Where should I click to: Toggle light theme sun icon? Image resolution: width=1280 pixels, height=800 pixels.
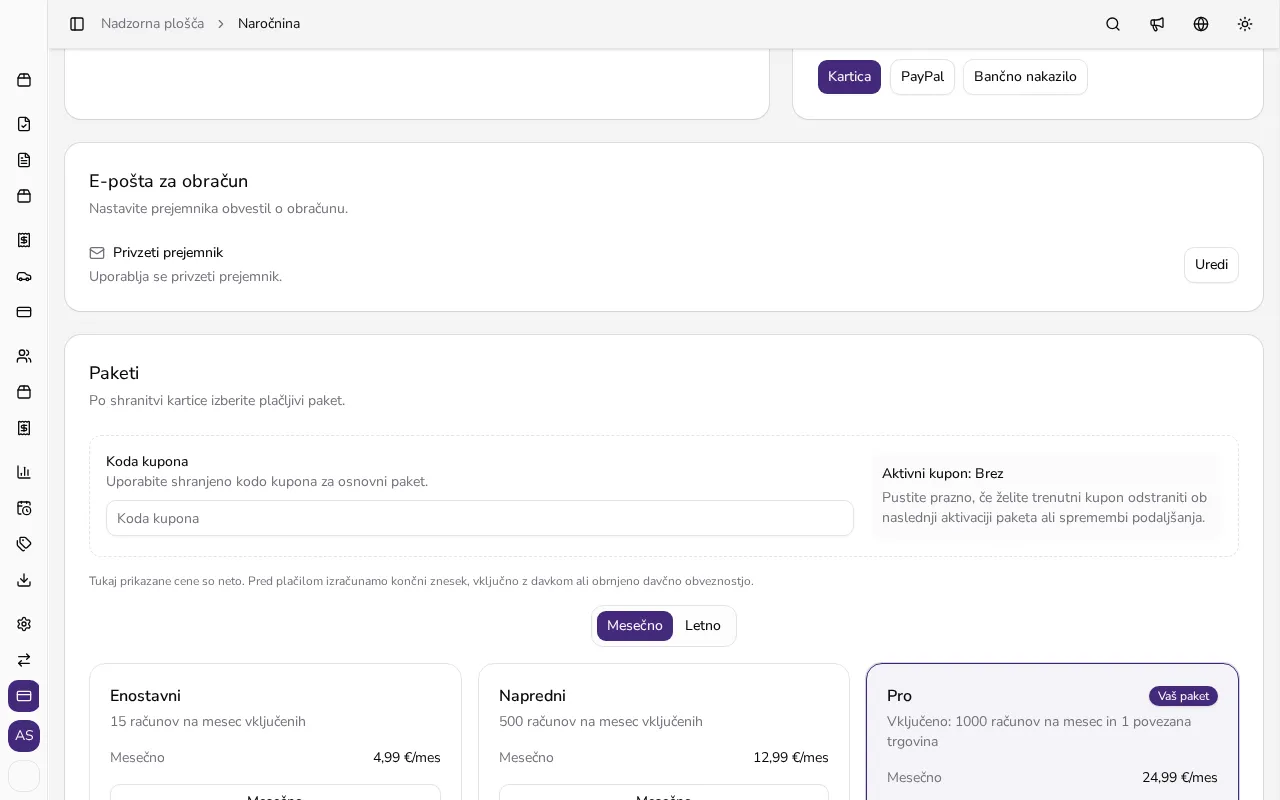coord(1245,24)
